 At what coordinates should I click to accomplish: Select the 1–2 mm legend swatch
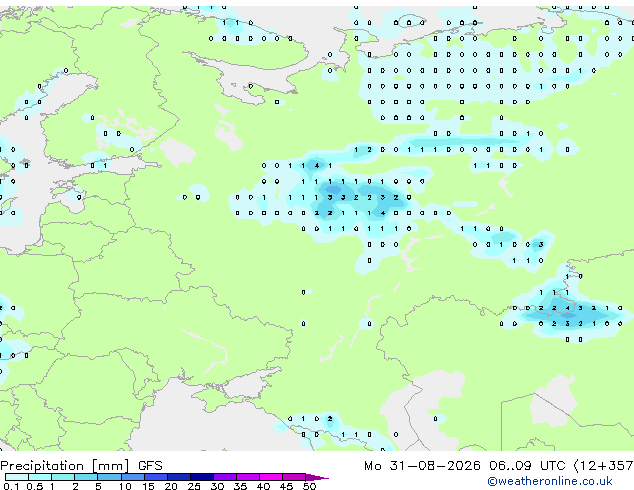[x=63, y=477]
